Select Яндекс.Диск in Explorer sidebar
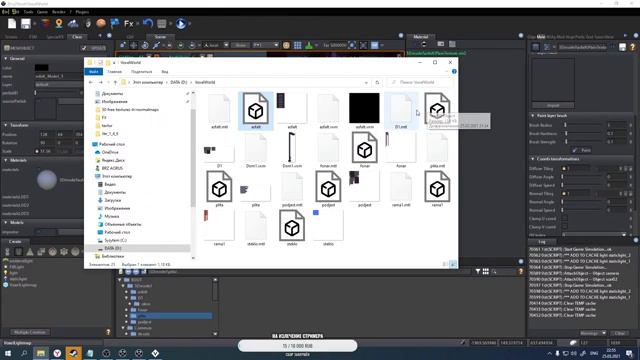This screenshot has height=360, width=640. pyautogui.click(x=113, y=160)
